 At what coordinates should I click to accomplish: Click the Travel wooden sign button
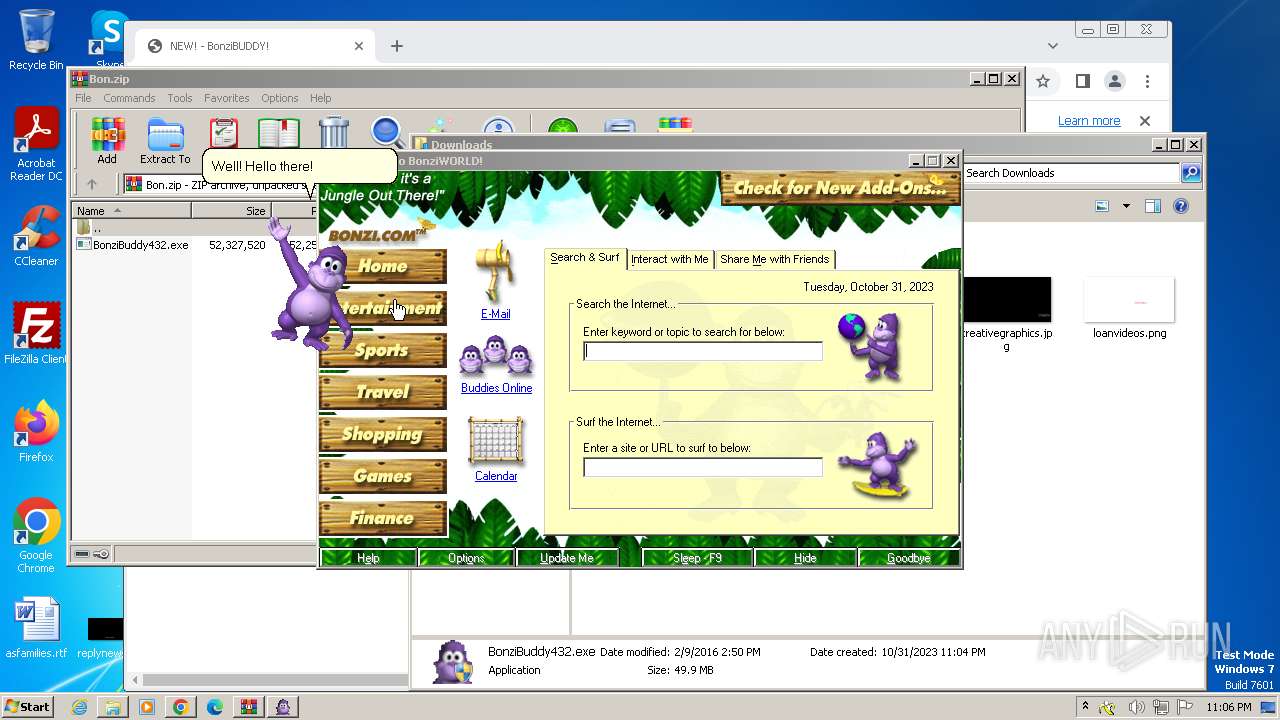tap(383, 393)
